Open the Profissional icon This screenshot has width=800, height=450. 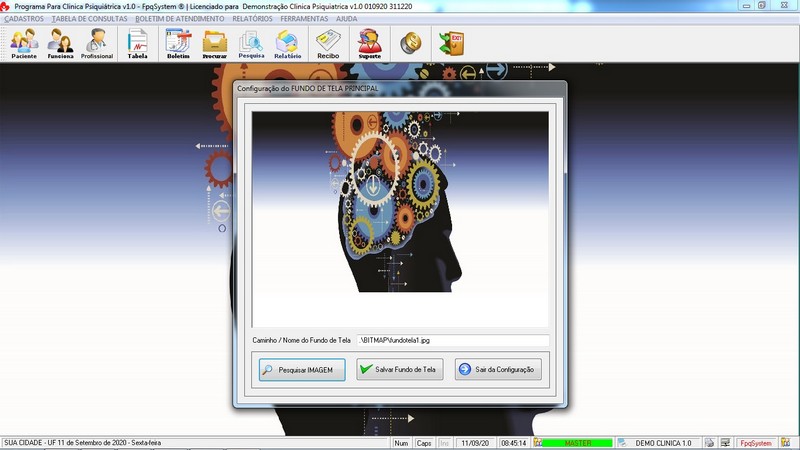pos(96,44)
